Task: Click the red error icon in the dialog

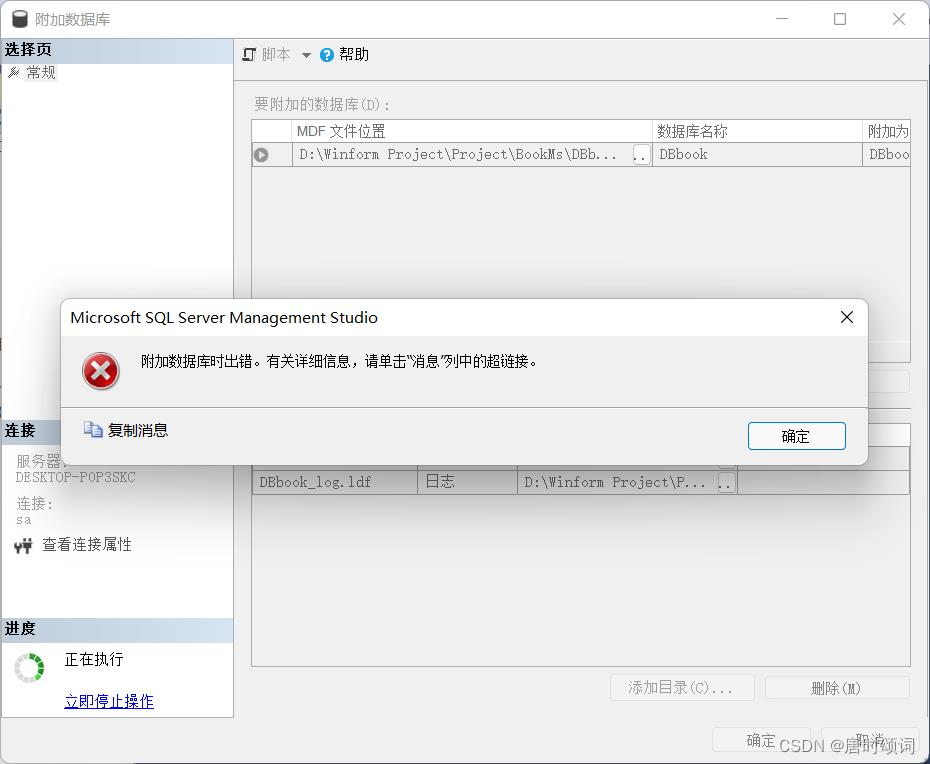Action: coord(101,371)
